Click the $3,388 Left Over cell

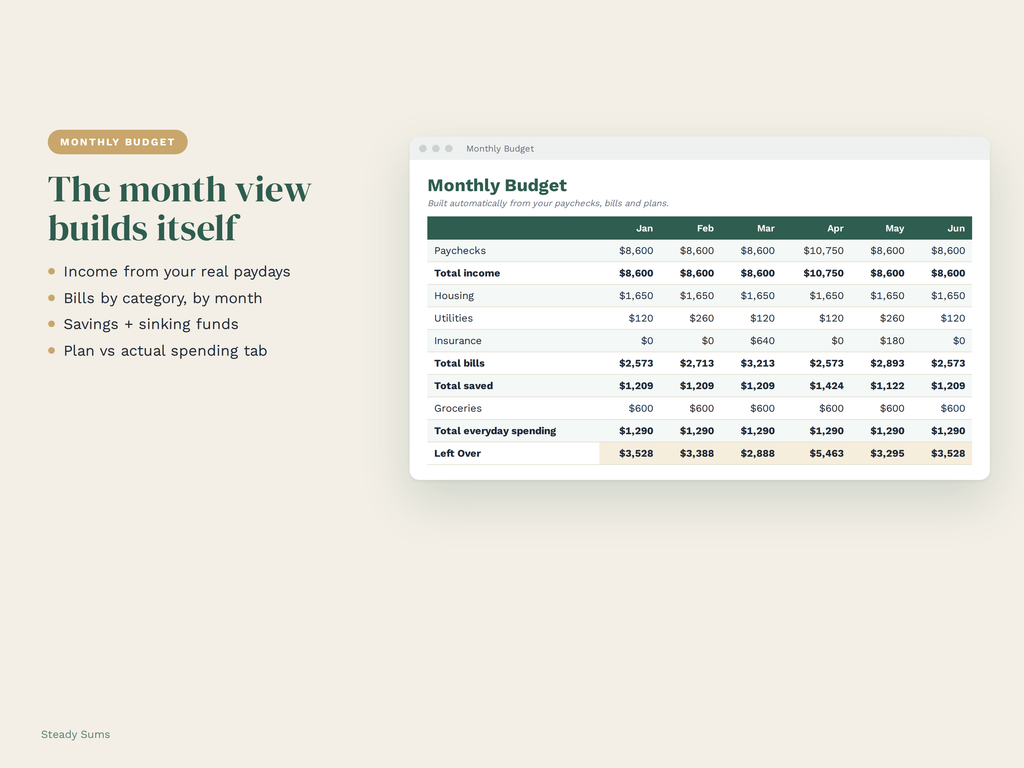[x=697, y=453]
